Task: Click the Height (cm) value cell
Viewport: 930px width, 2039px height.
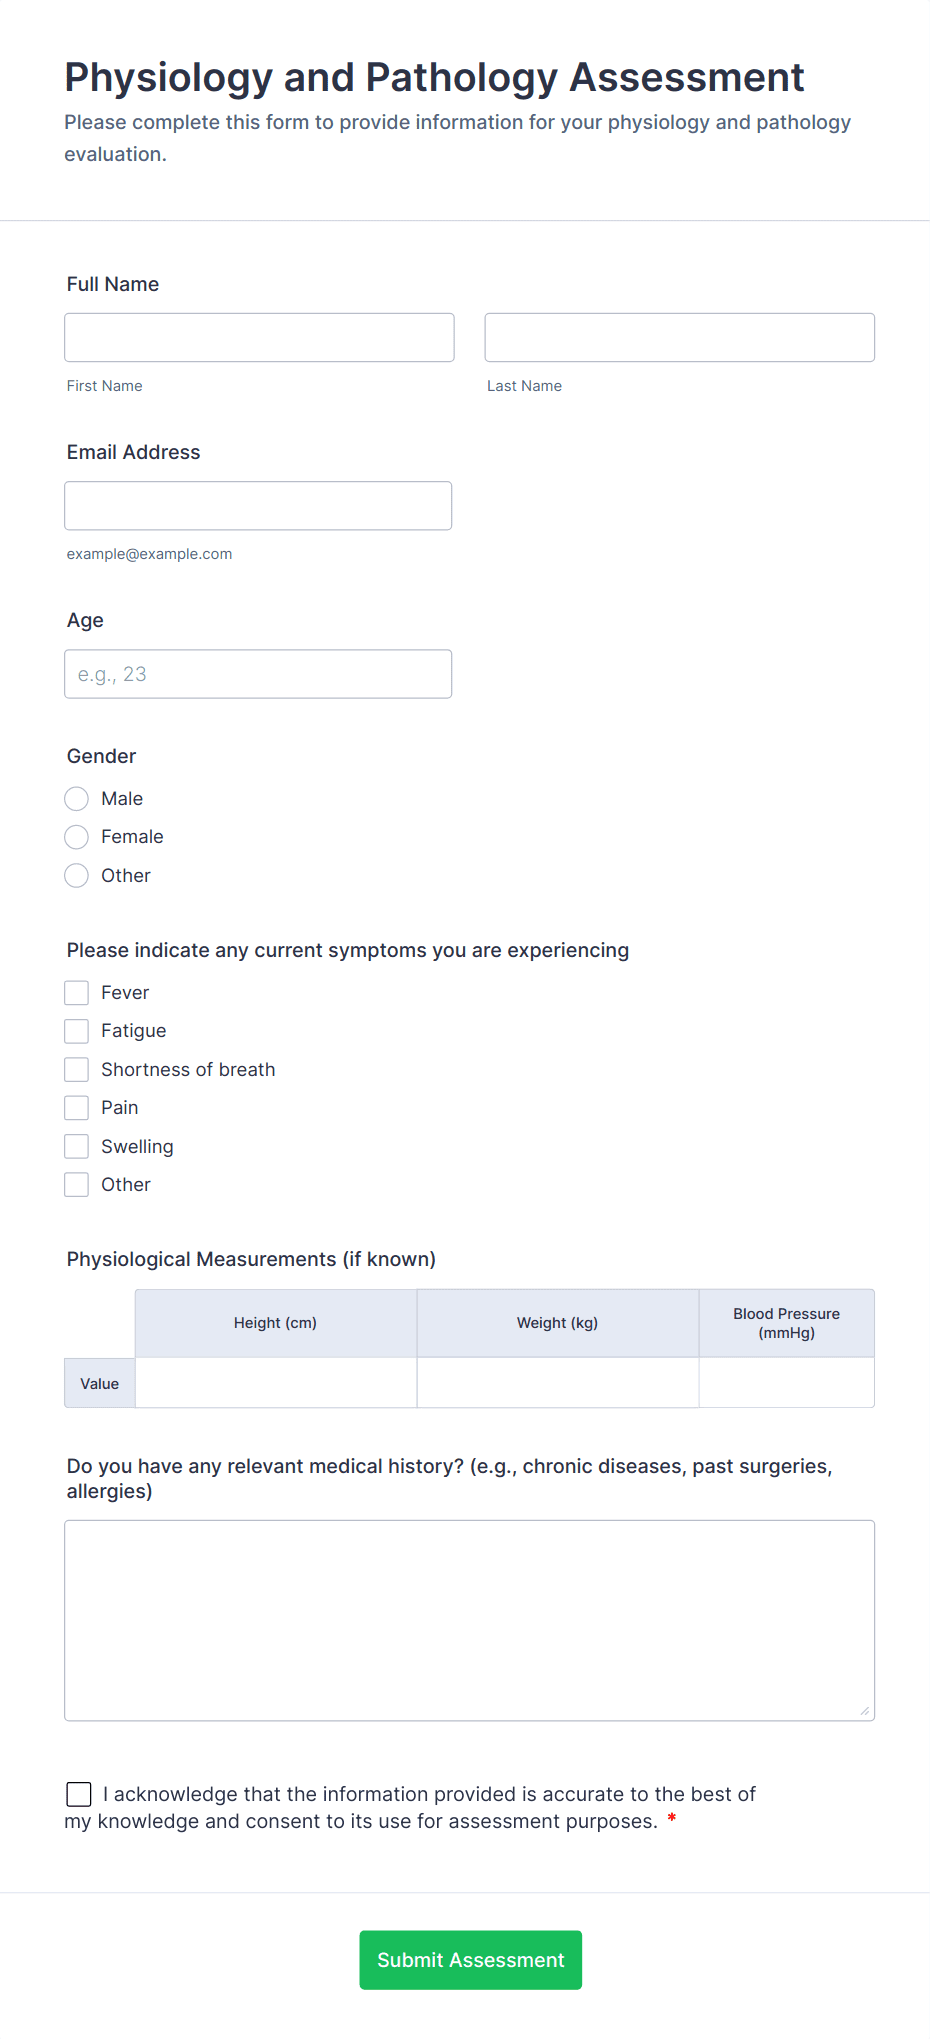Action: pyautogui.click(x=276, y=1383)
